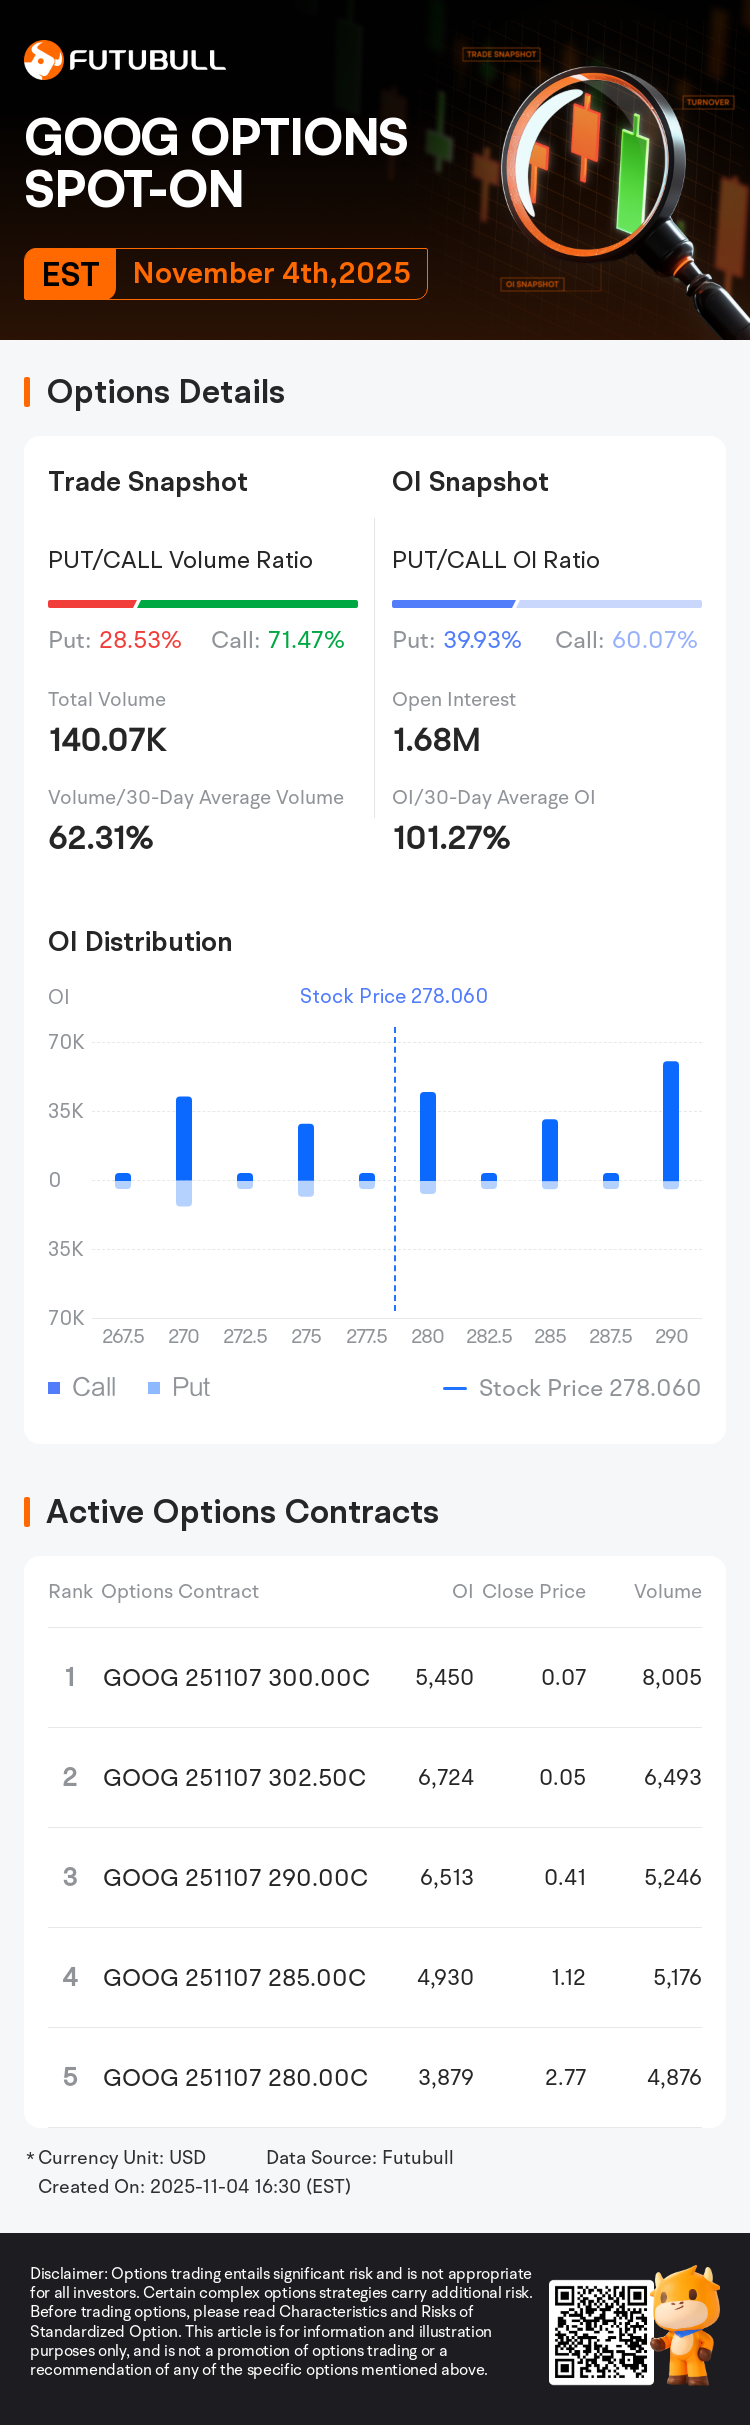Click the 290 strike call OI bar

671,1120
